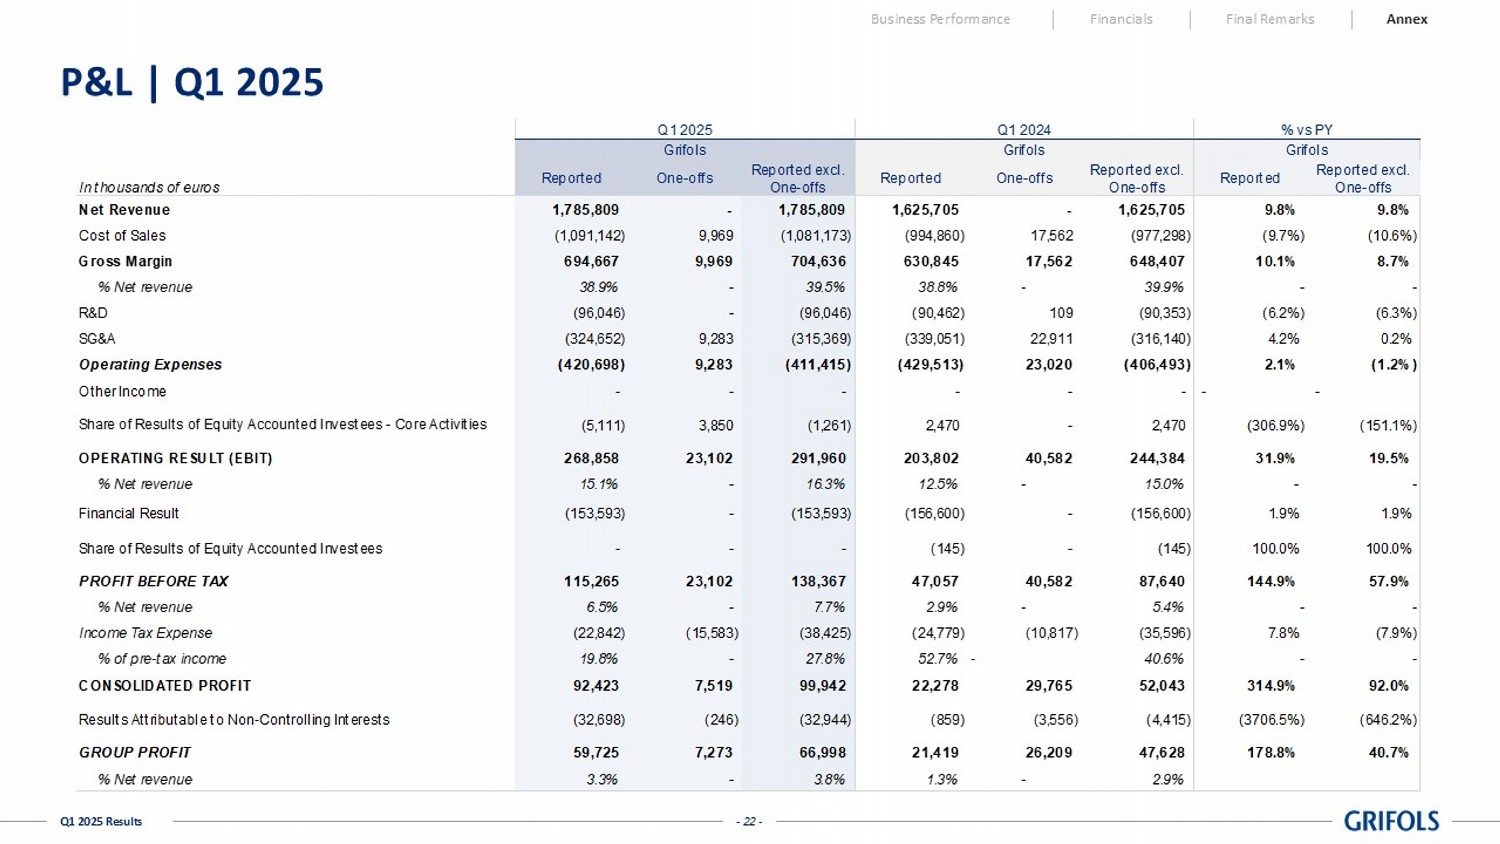Click the % vs PY column header
Viewport: 1500px width, 844px height.
click(1306, 130)
